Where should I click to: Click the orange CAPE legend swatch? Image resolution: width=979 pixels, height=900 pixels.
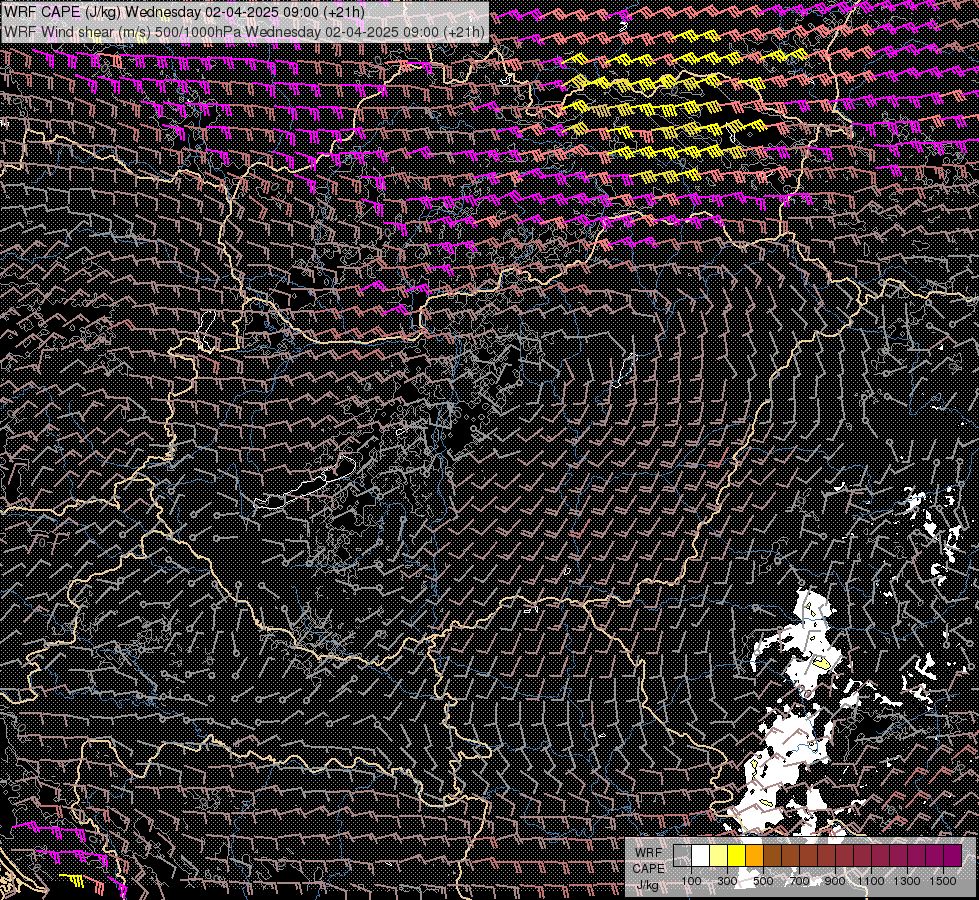point(754,855)
